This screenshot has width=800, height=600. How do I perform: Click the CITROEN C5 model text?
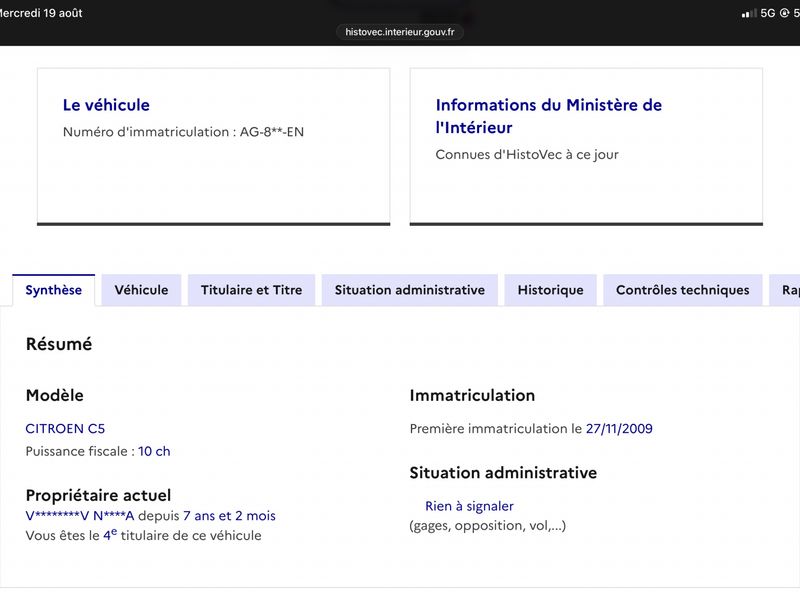(x=65, y=429)
